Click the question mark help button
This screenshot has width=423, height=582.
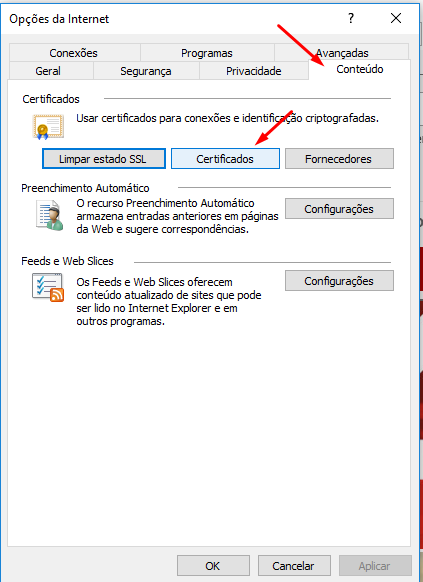click(351, 18)
